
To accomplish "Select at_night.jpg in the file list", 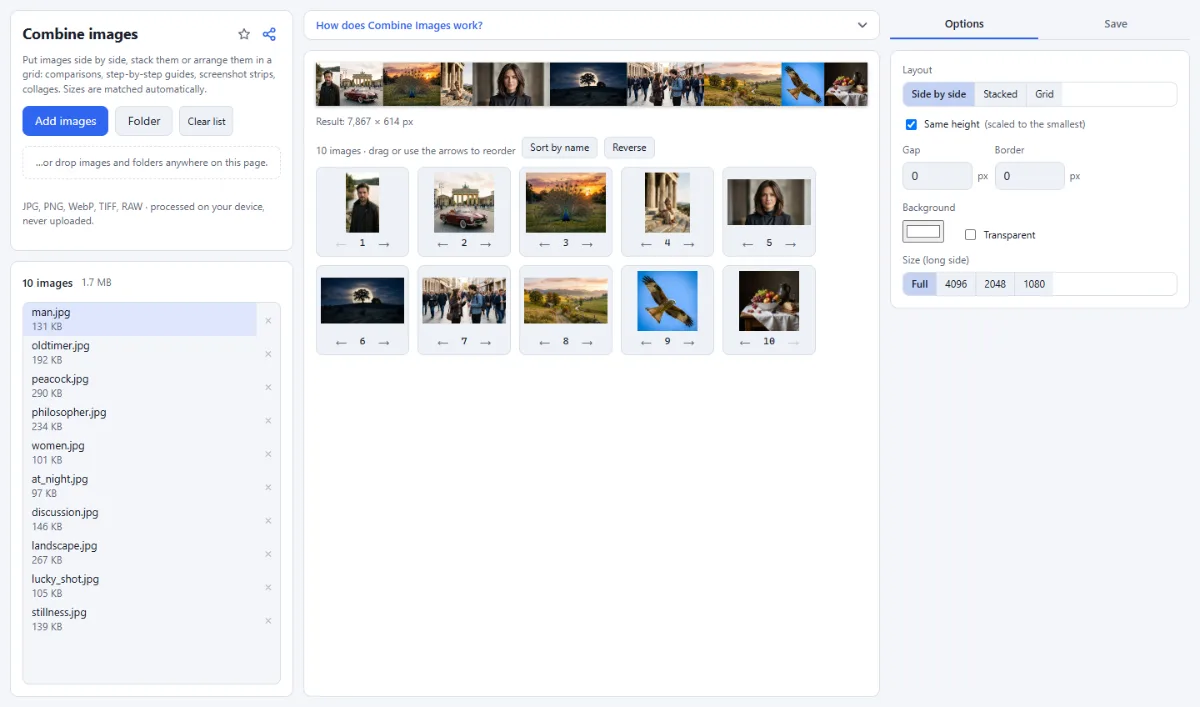I will [140, 486].
